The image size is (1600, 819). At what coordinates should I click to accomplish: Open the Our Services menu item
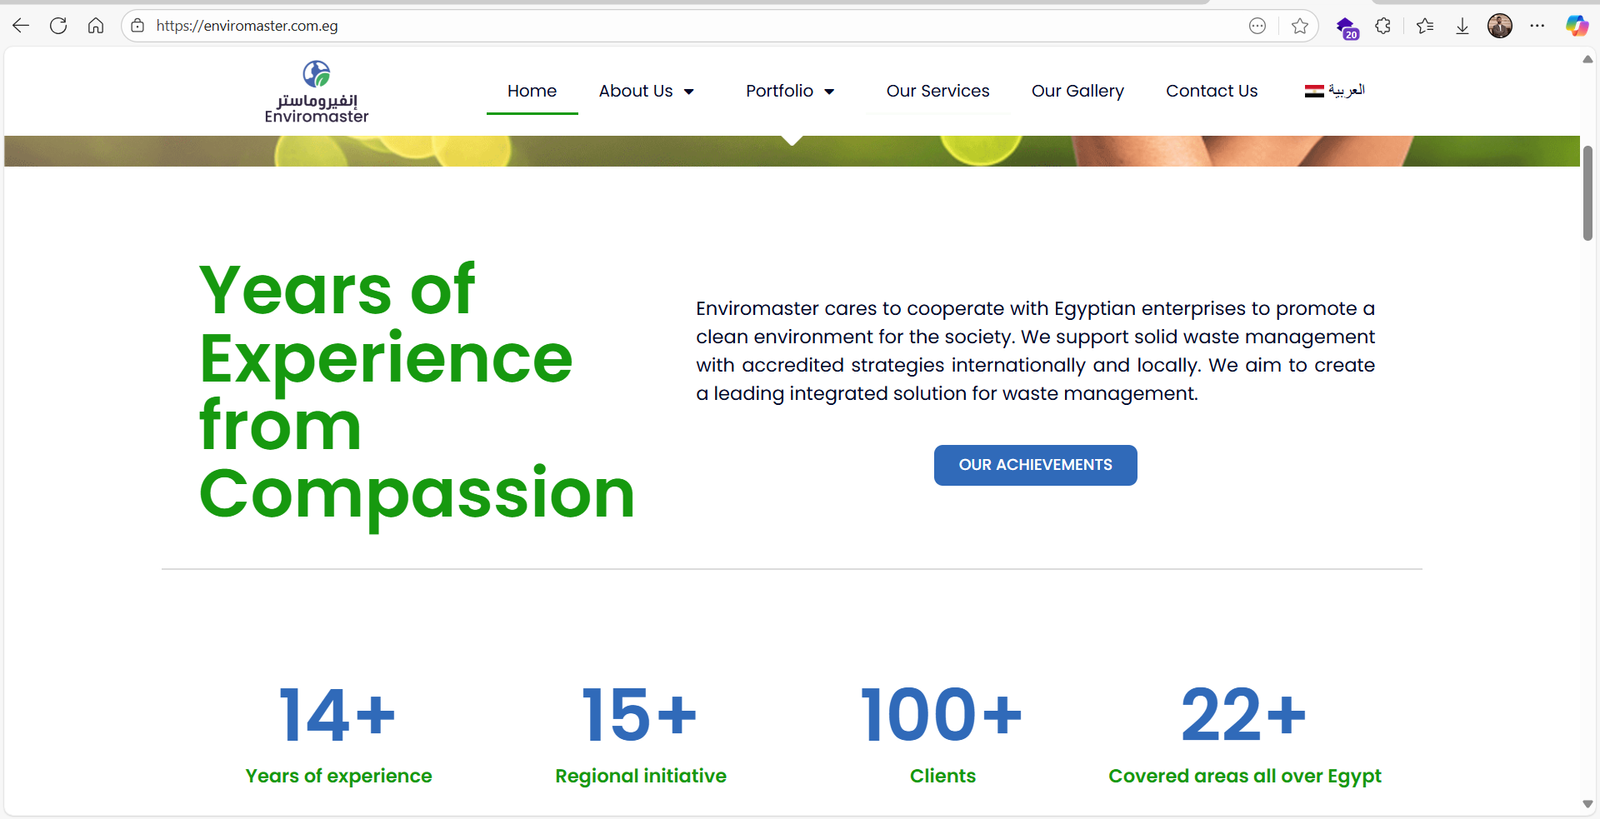937,91
